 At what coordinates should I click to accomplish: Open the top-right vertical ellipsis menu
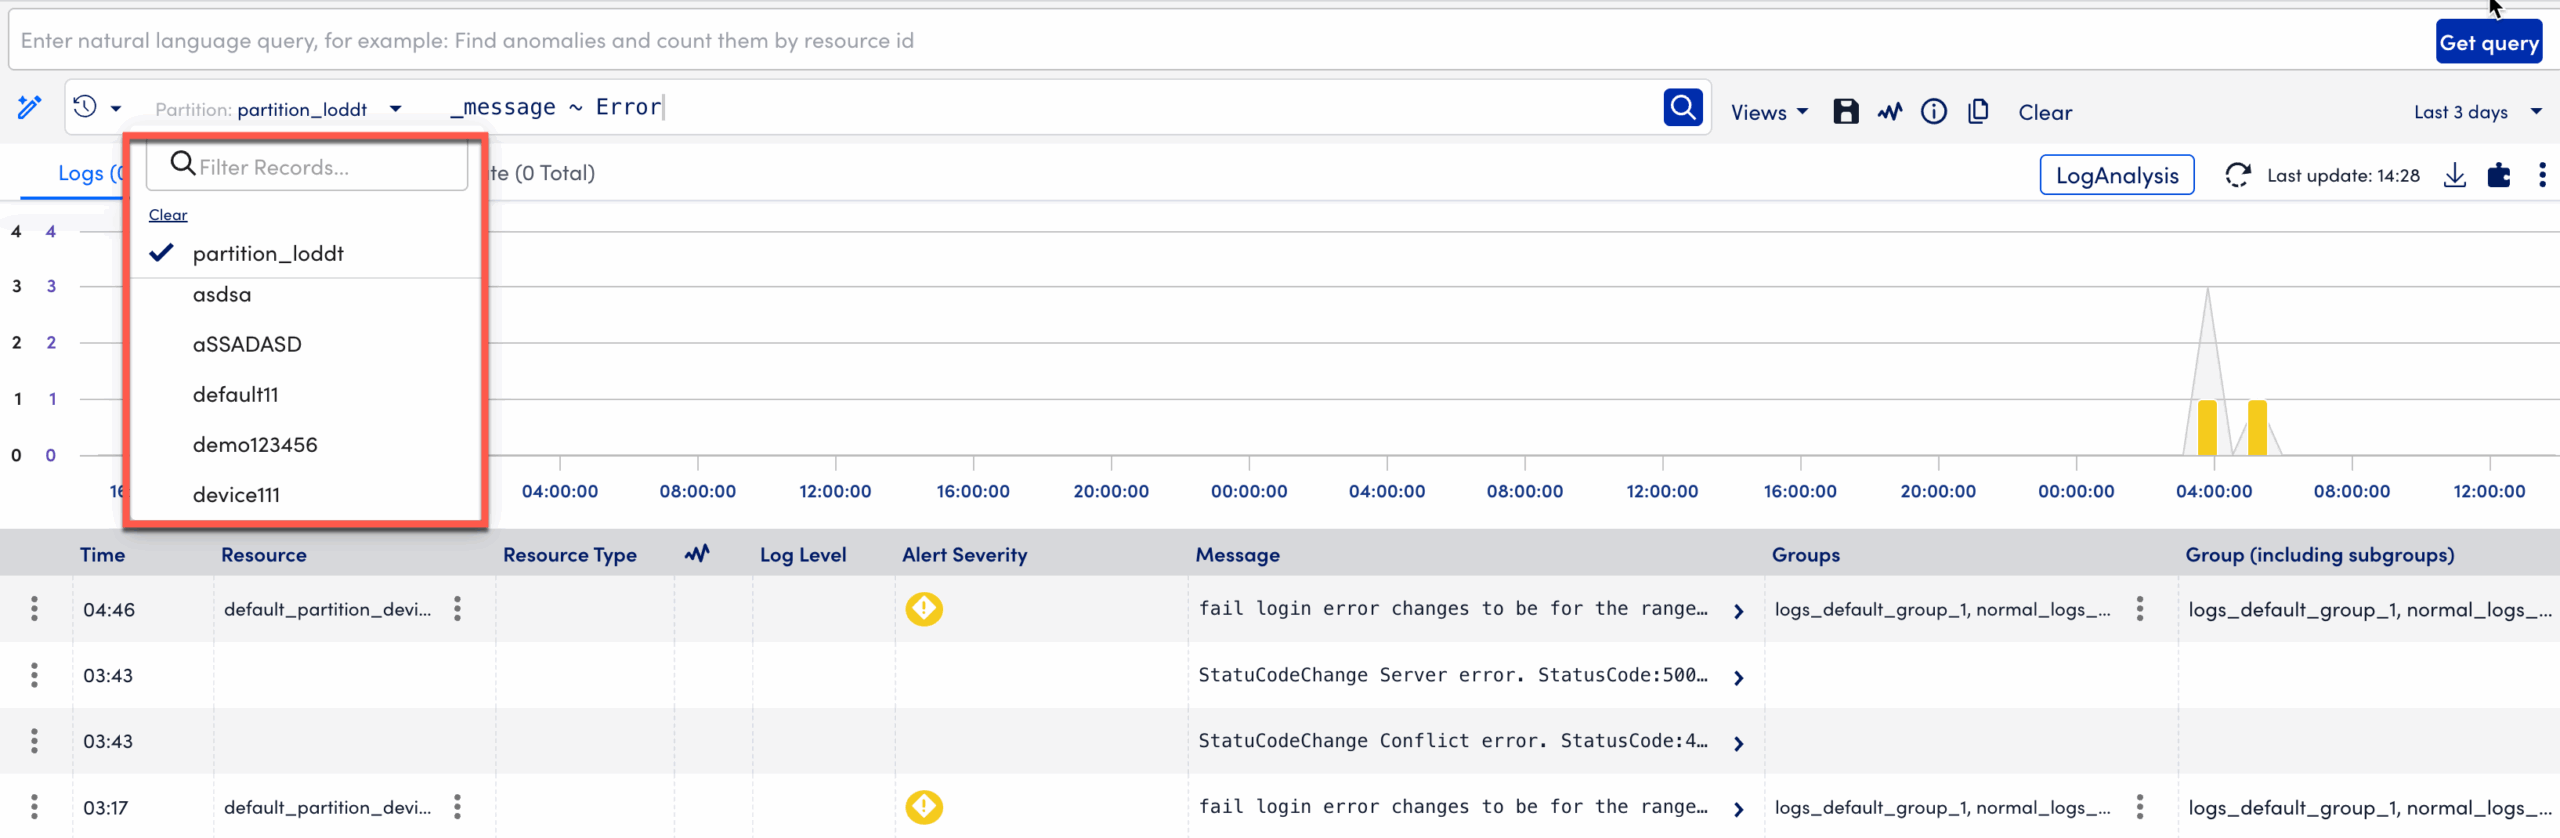point(2542,175)
